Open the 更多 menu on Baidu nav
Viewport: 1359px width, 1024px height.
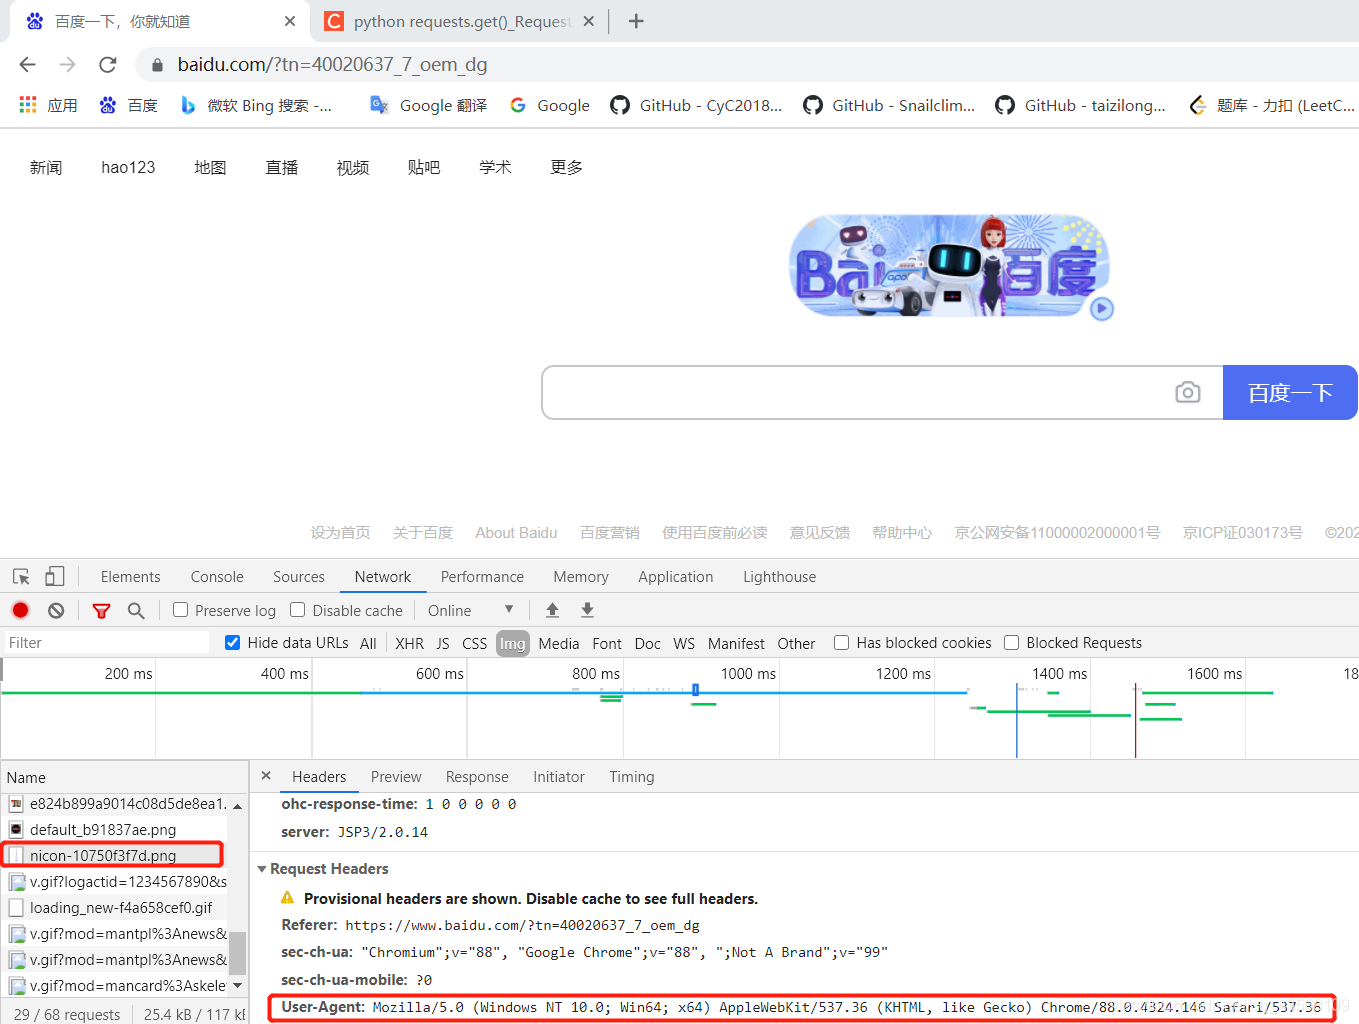[567, 167]
